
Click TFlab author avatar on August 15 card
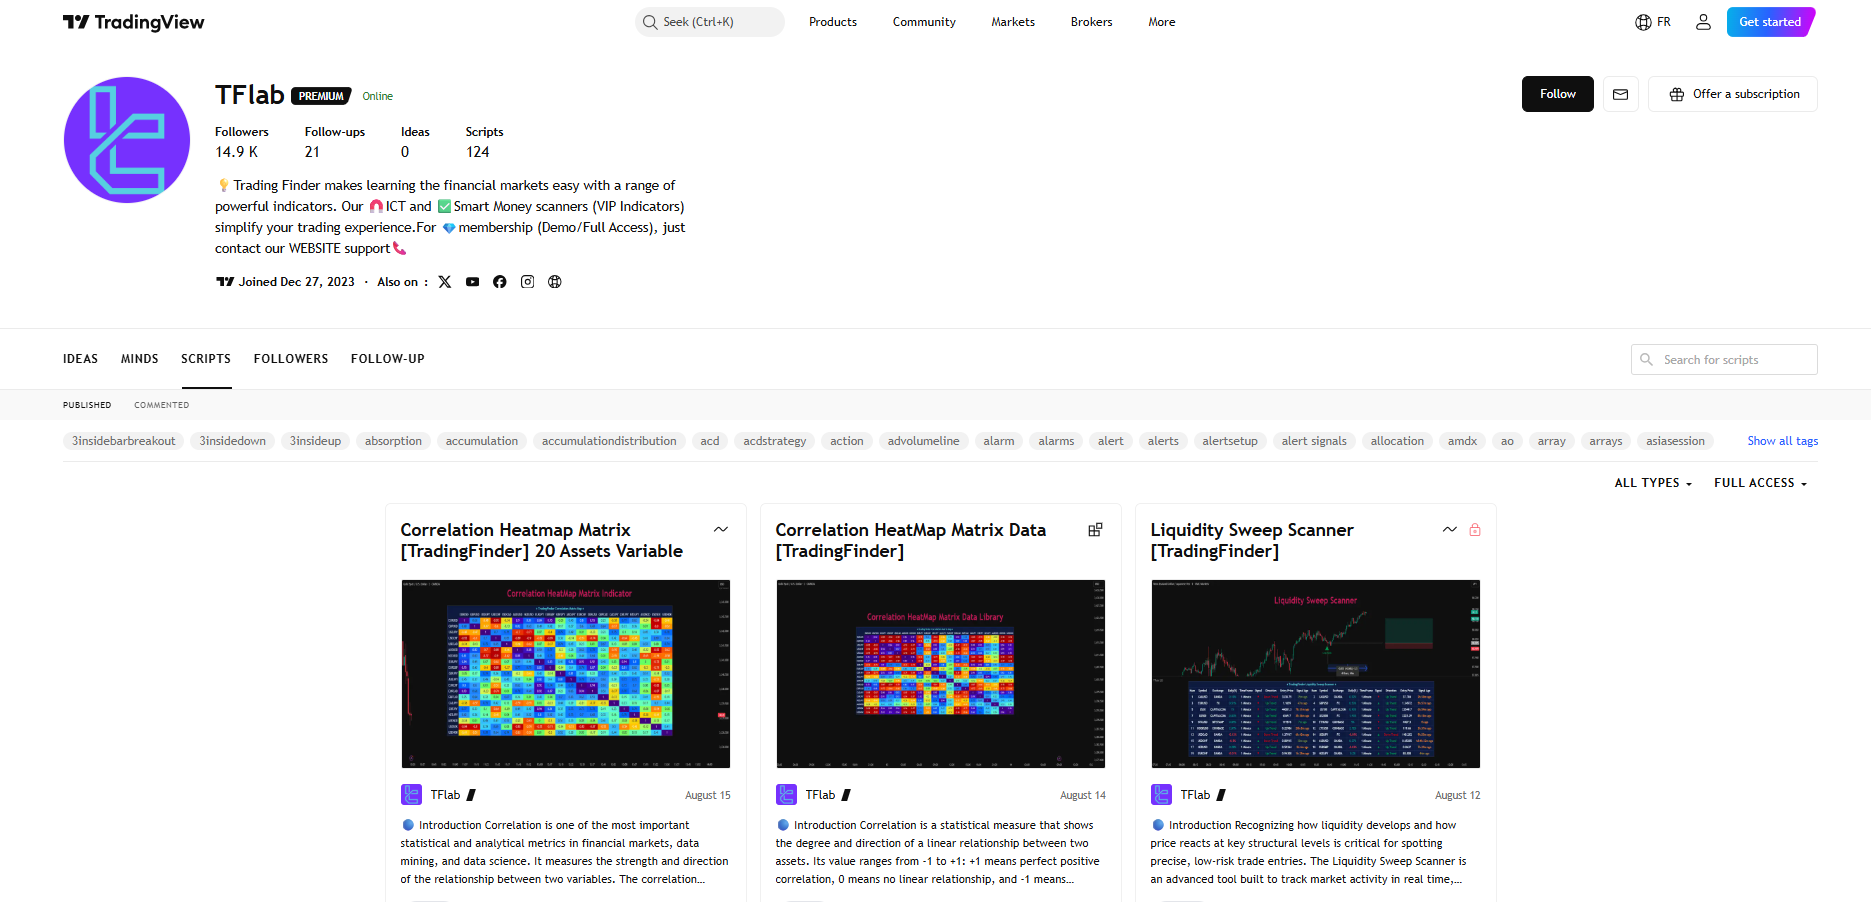[x=411, y=795]
